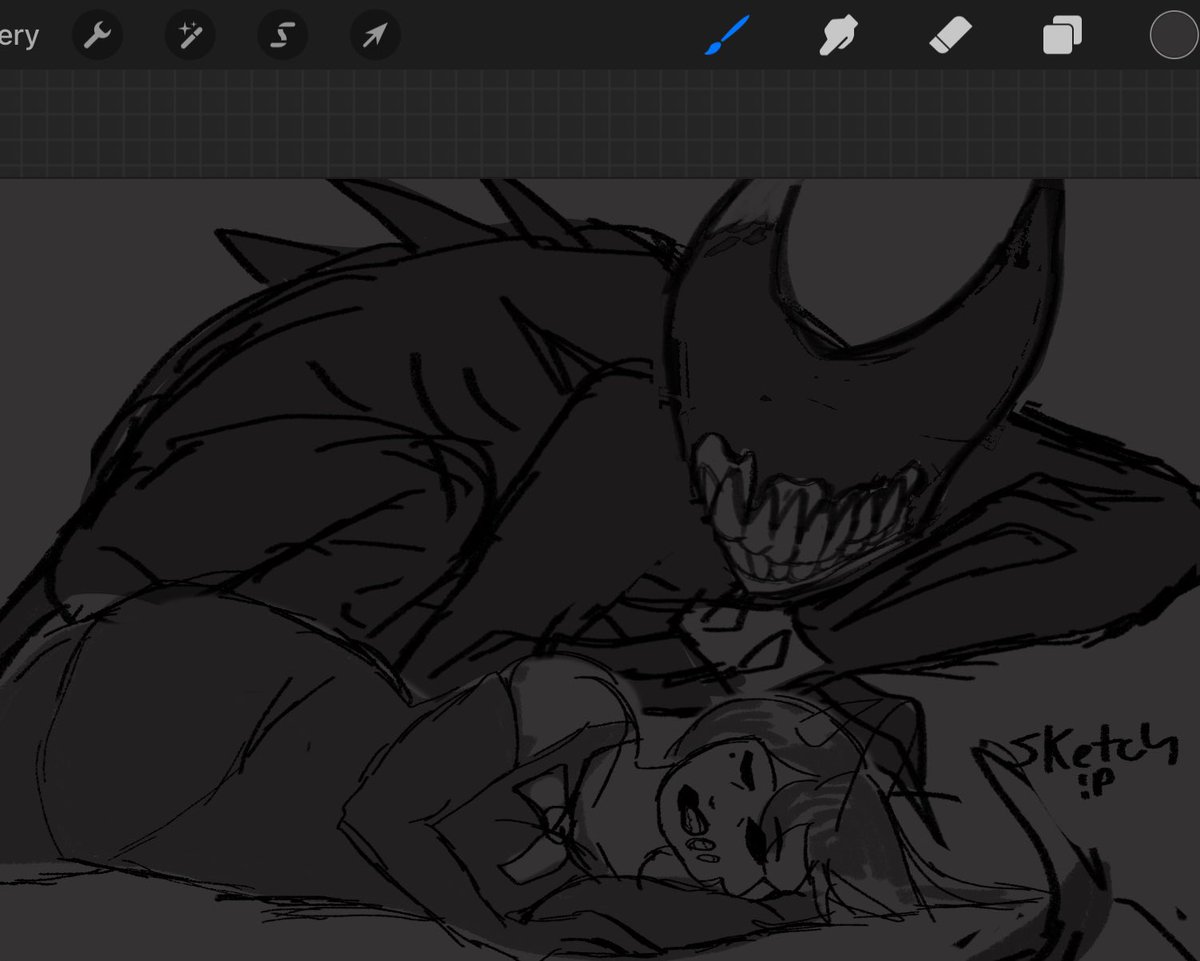1200x961 pixels.
Task: Open the active color circle
Action: click(1174, 36)
